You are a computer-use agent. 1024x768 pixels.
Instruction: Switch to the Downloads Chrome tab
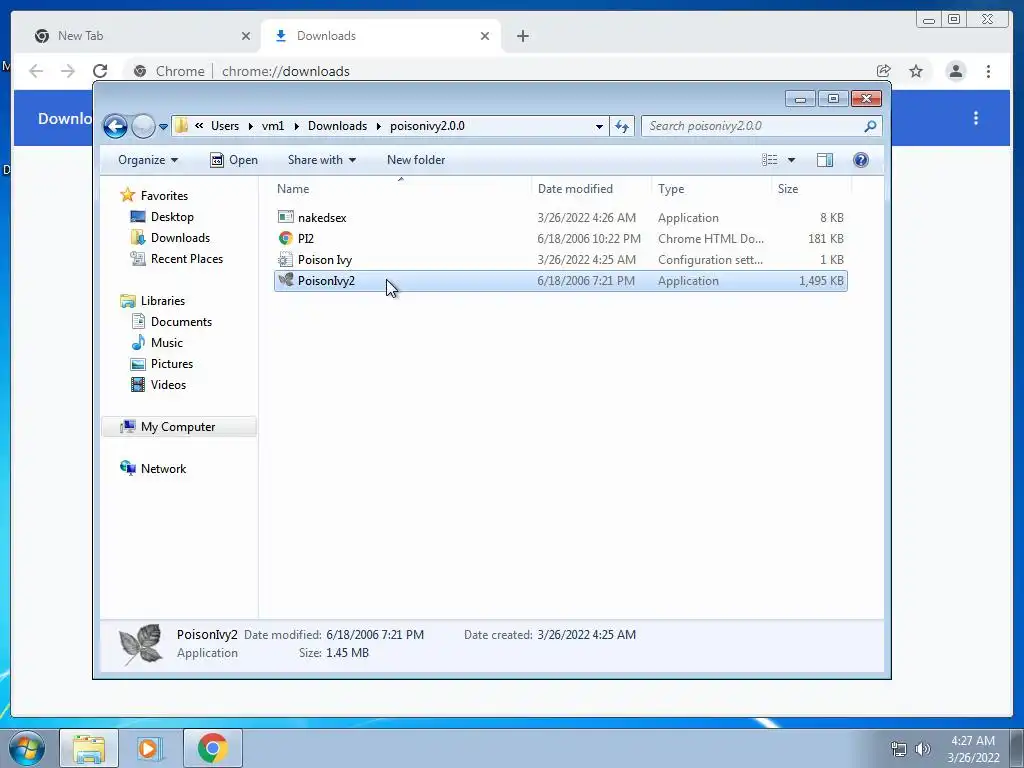coord(381,36)
